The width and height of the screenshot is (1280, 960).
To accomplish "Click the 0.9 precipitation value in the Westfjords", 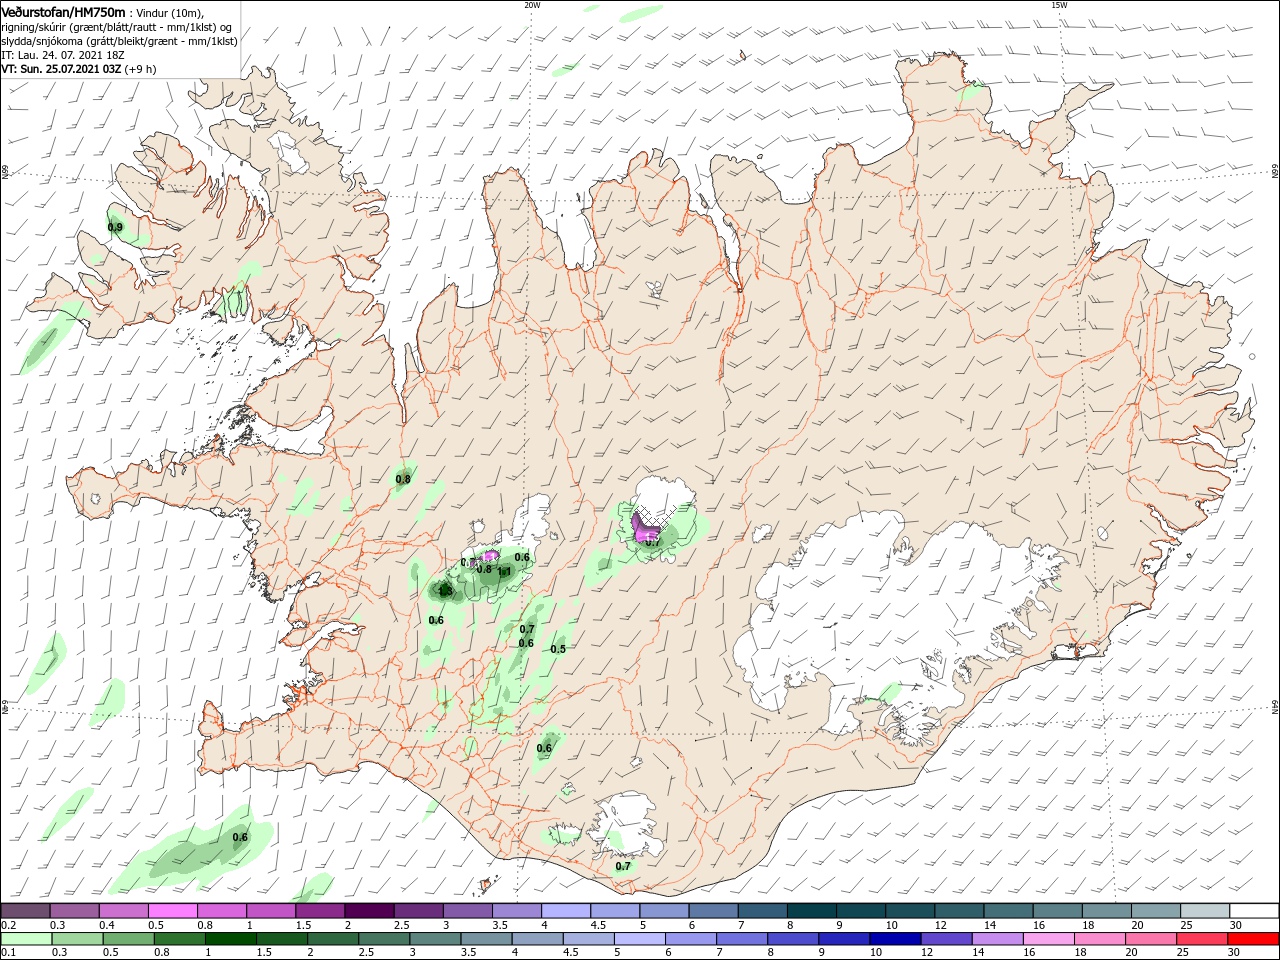I will 115,228.
